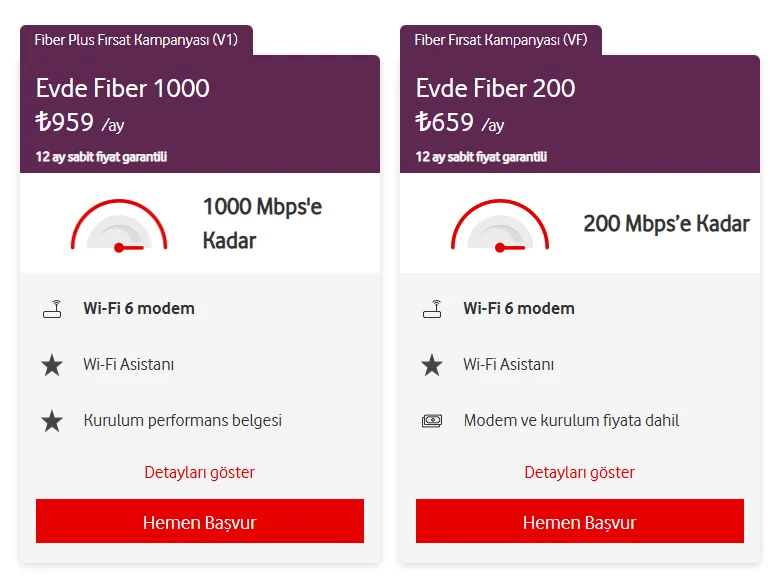Click the Evde Fiber 1000 plan title
The image size is (775, 585).
point(123,88)
